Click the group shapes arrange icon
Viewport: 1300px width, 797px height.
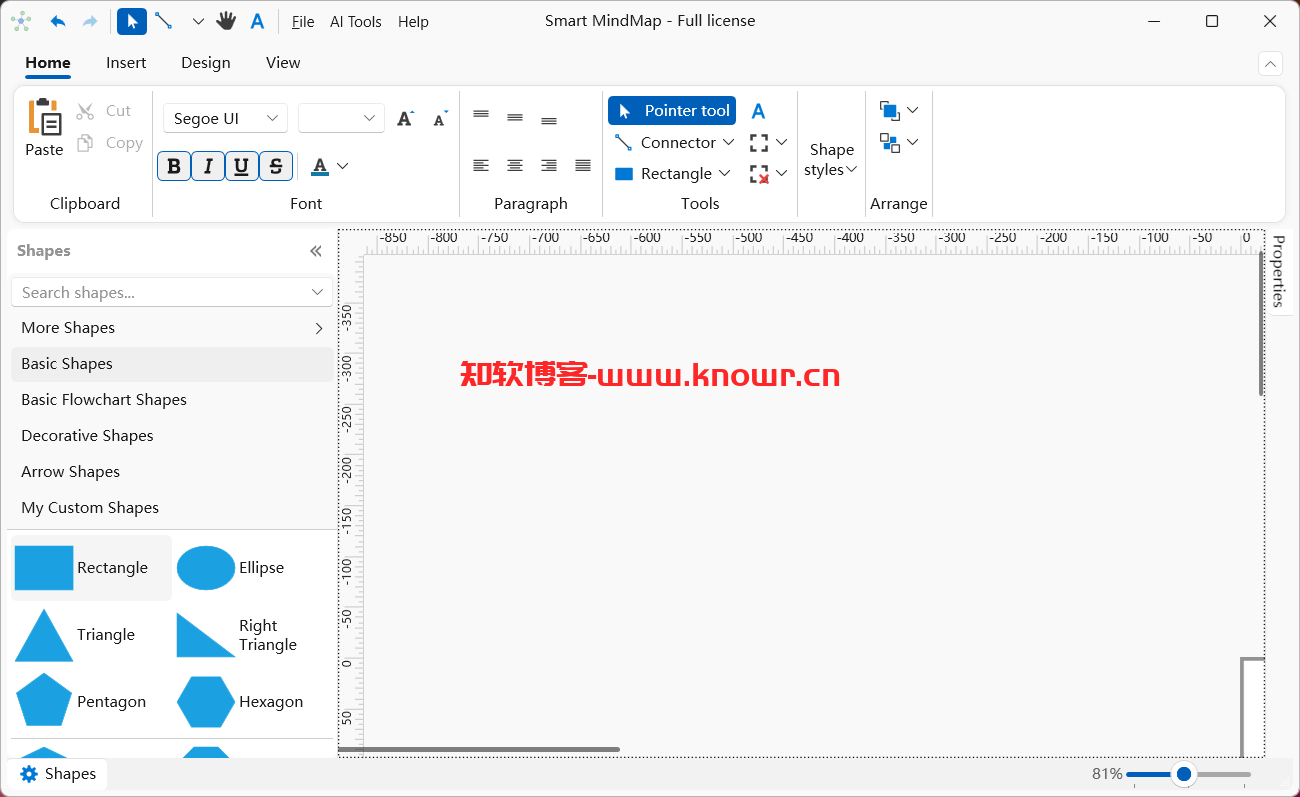(x=889, y=142)
